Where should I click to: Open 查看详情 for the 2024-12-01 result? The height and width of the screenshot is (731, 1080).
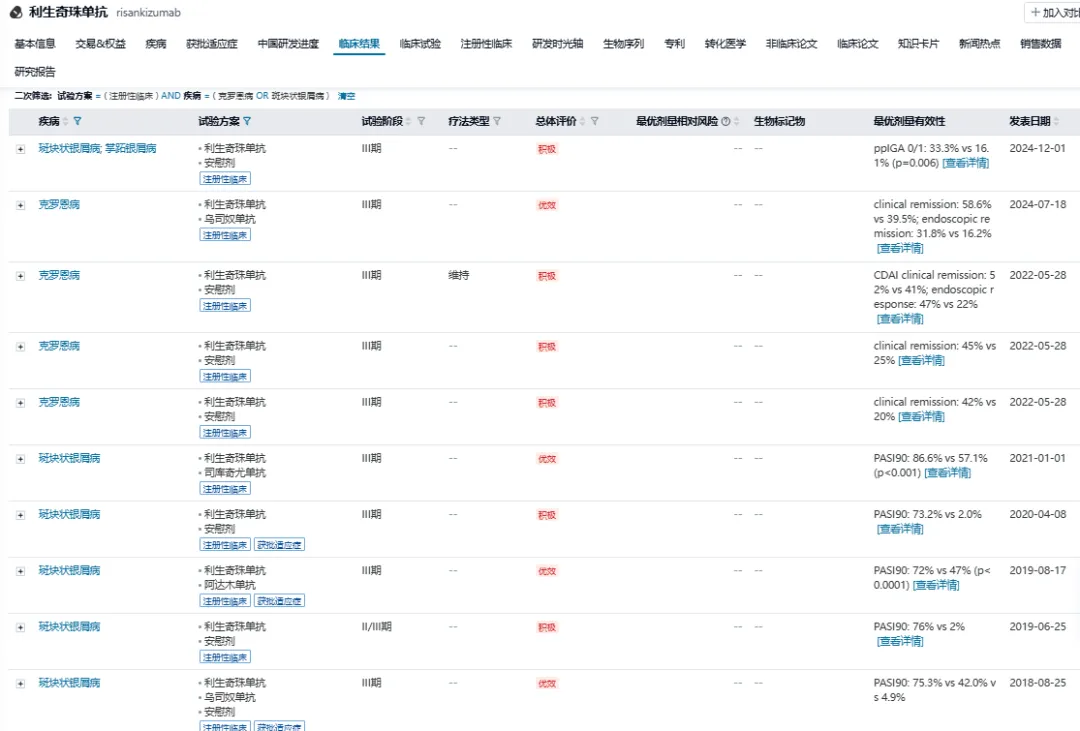pyautogui.click(x=965, y=163)
